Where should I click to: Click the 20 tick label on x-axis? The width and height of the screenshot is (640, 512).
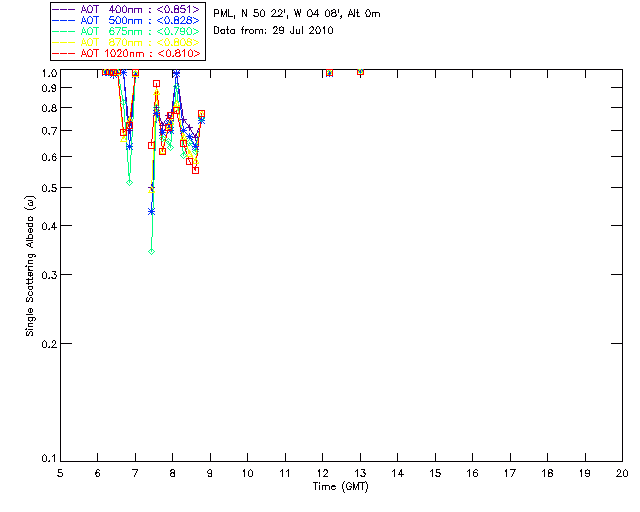(x=622, y=472)
